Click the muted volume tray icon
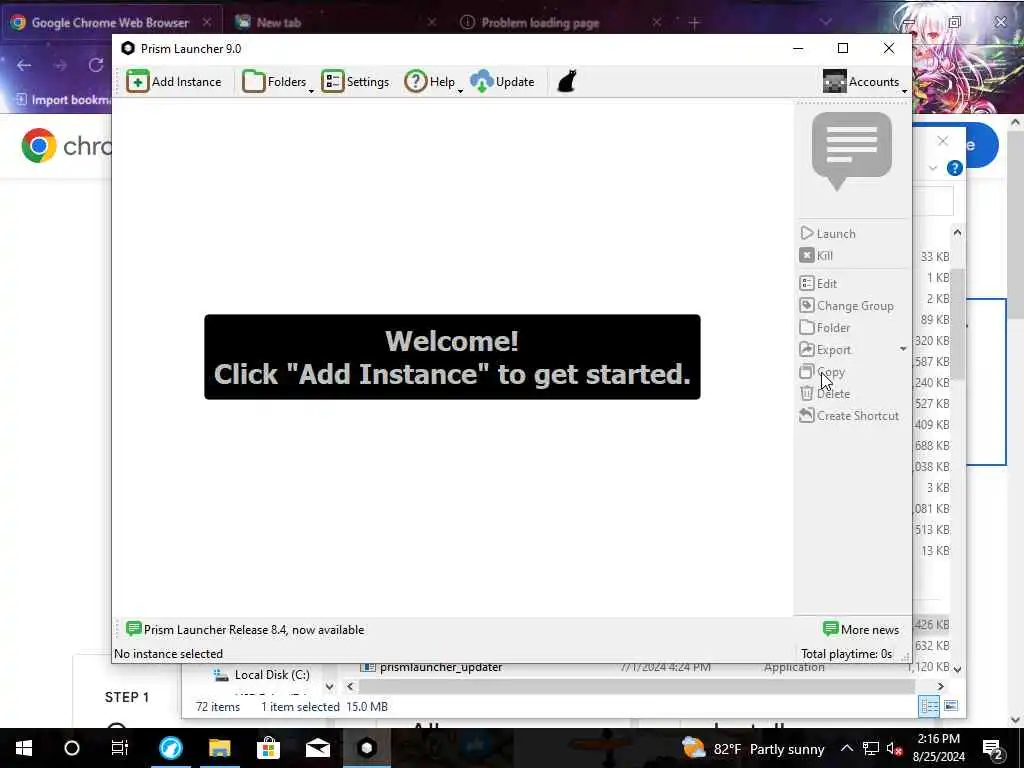The height and width of the screenshot is (768, 1024). (893, 748)
